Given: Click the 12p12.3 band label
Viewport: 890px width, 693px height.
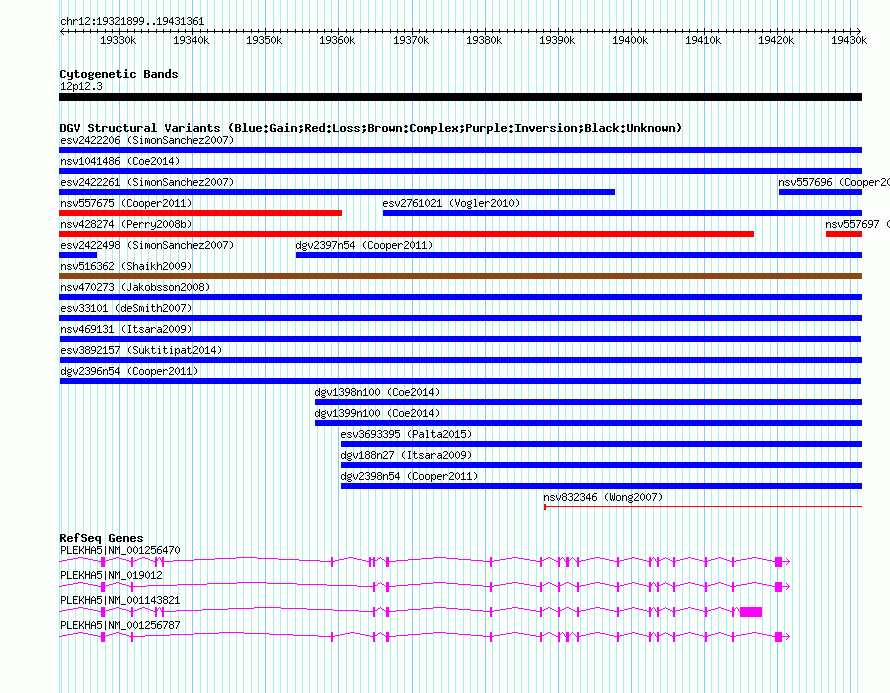Looking at the screenshot, I should [82, 86].
